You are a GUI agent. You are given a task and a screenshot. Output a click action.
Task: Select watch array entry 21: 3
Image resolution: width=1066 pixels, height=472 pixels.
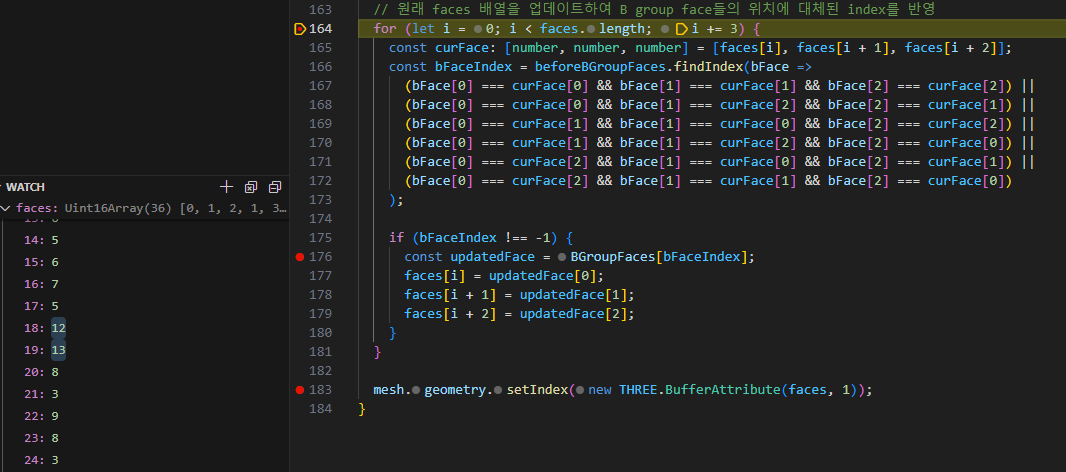point(144,394)
